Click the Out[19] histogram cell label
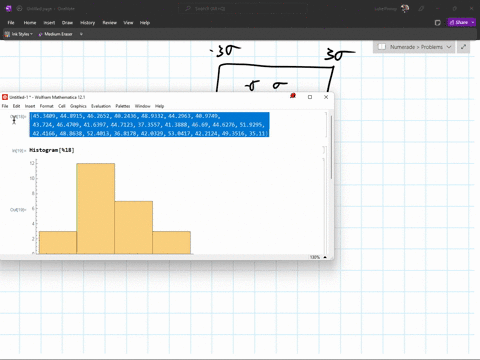The width and height of the screenshot is (480, 360). [x=18, y=210]
